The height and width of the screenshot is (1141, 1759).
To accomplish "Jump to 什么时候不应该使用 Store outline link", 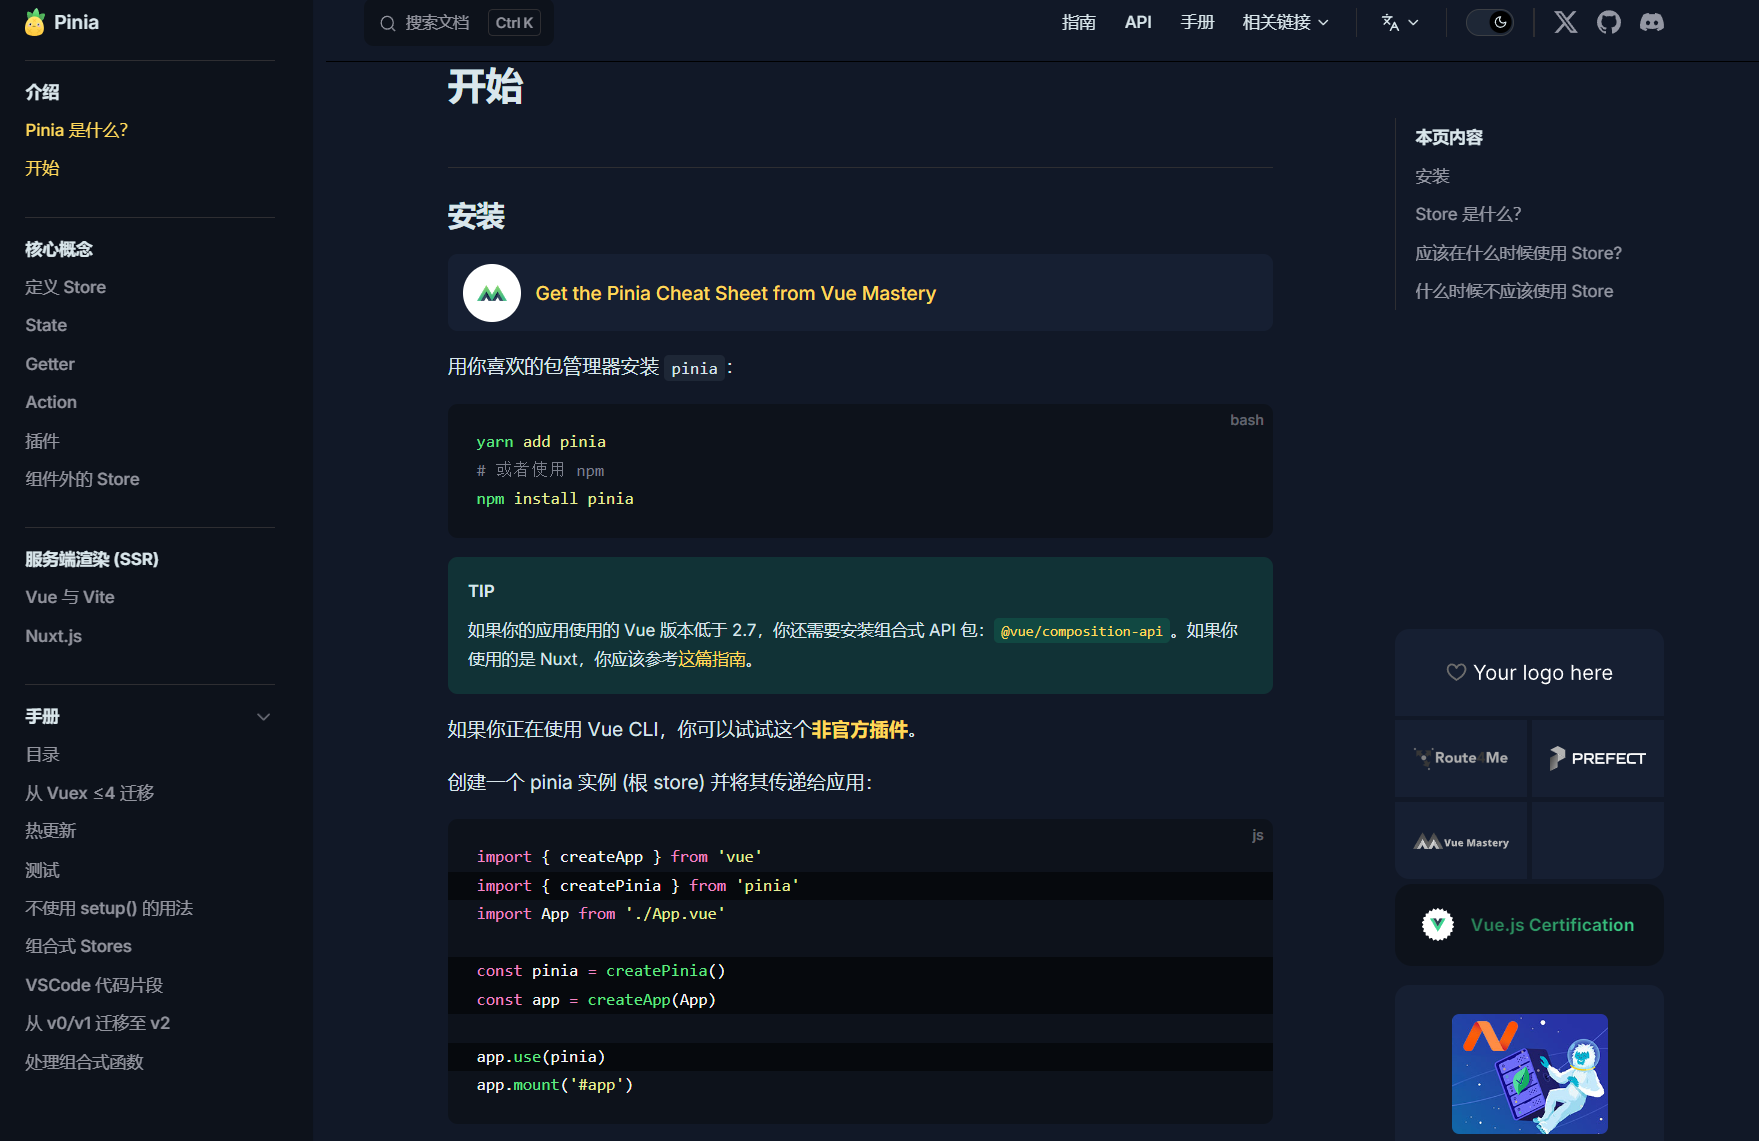I will point(1514,291).
